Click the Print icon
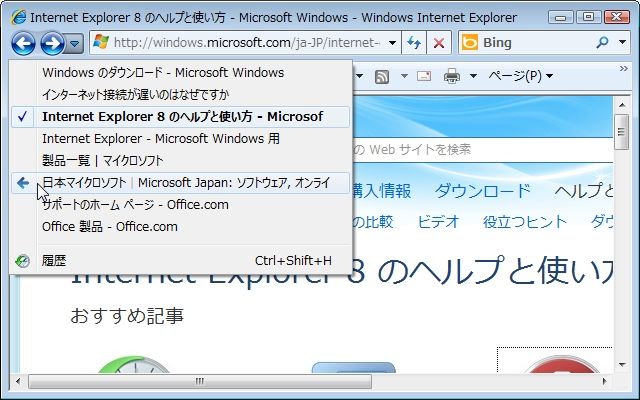Viewport: 640px width, 400px height. pos(452,76)
